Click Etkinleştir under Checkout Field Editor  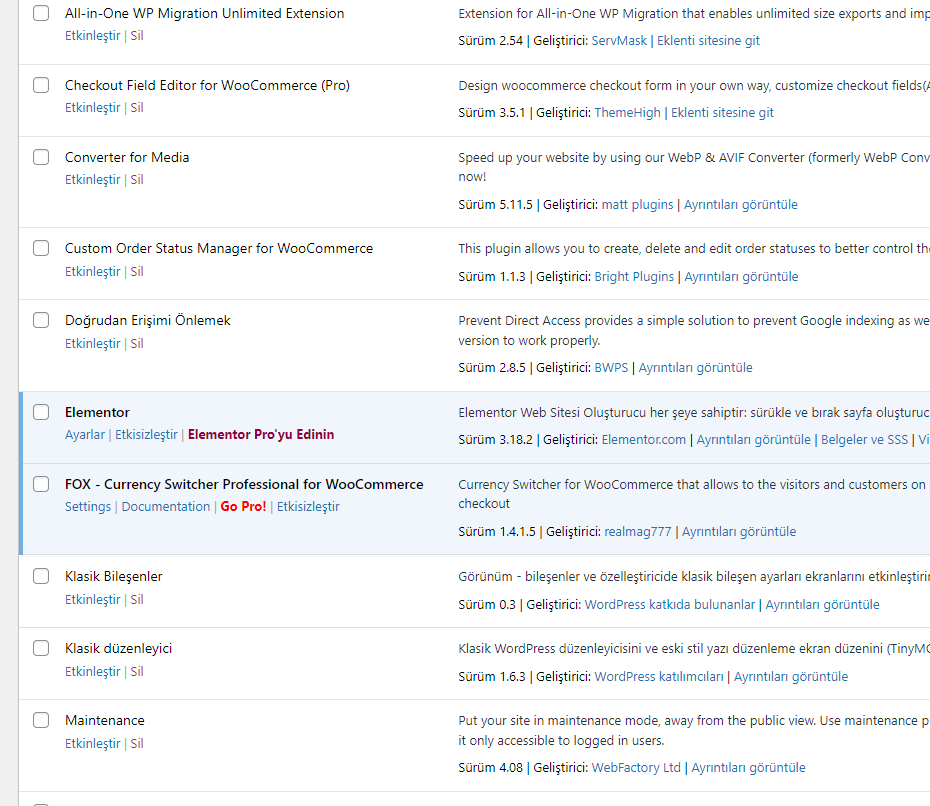93,107
